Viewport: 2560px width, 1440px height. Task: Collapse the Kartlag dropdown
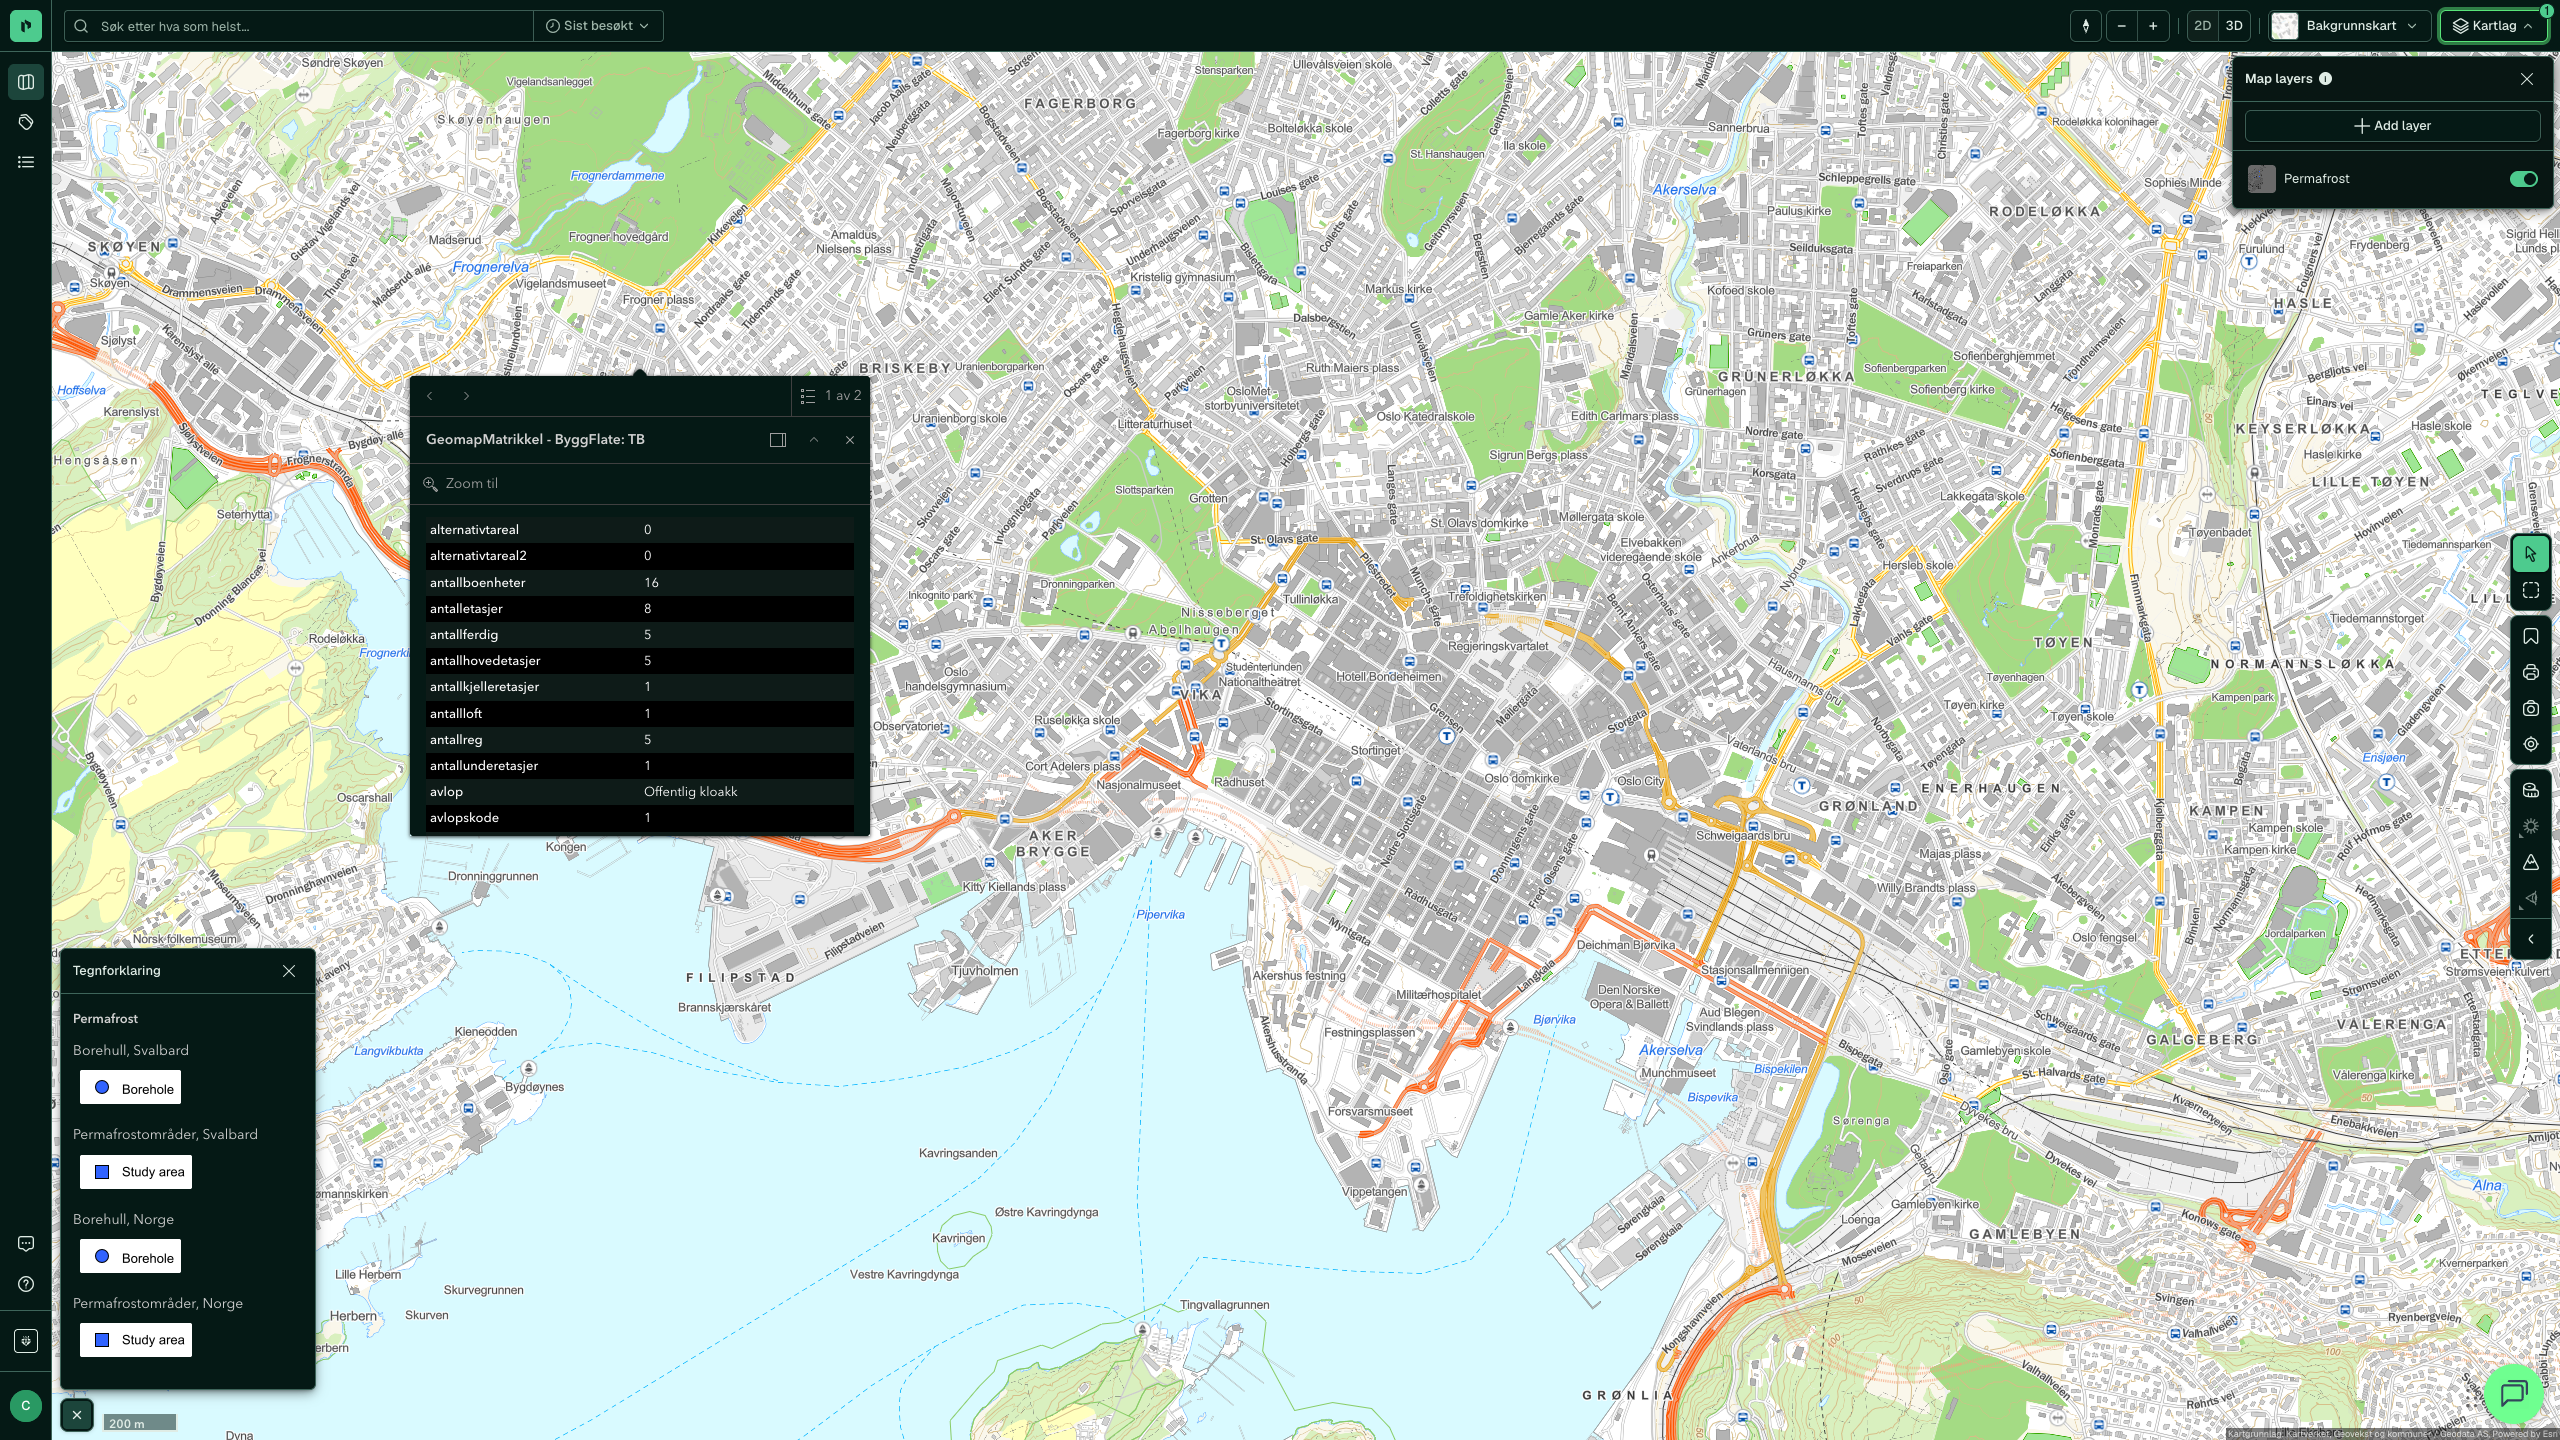(2493, 26)
